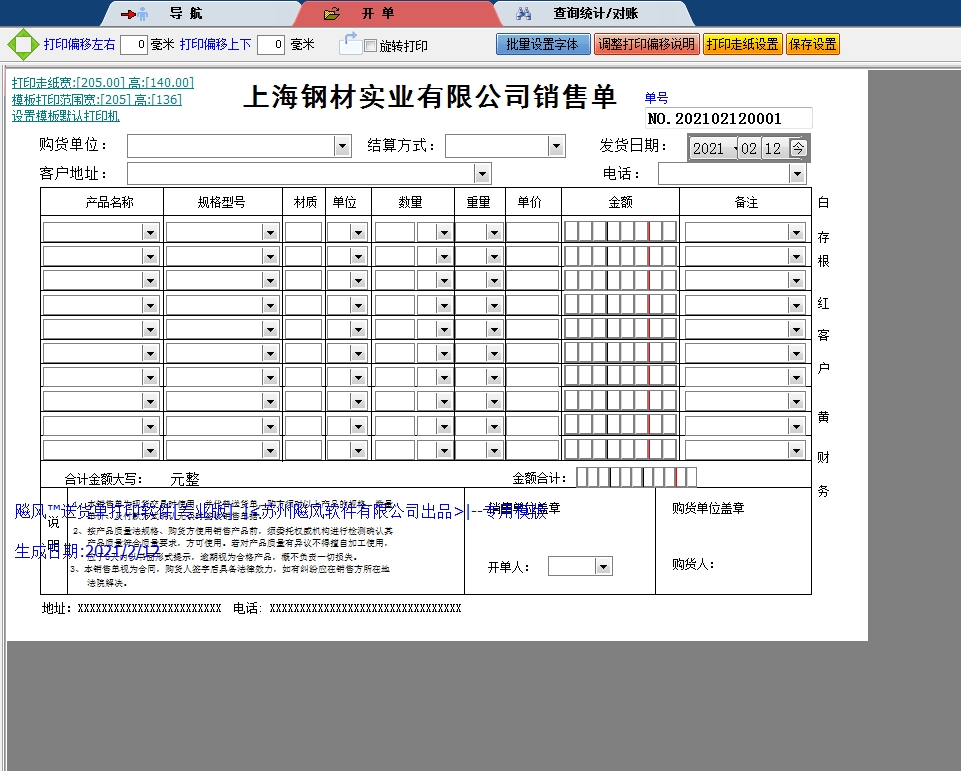This screenshot has height=771, width=961.
Task: Click the 打印偏移左右 input field
Action: pos(131,44)
